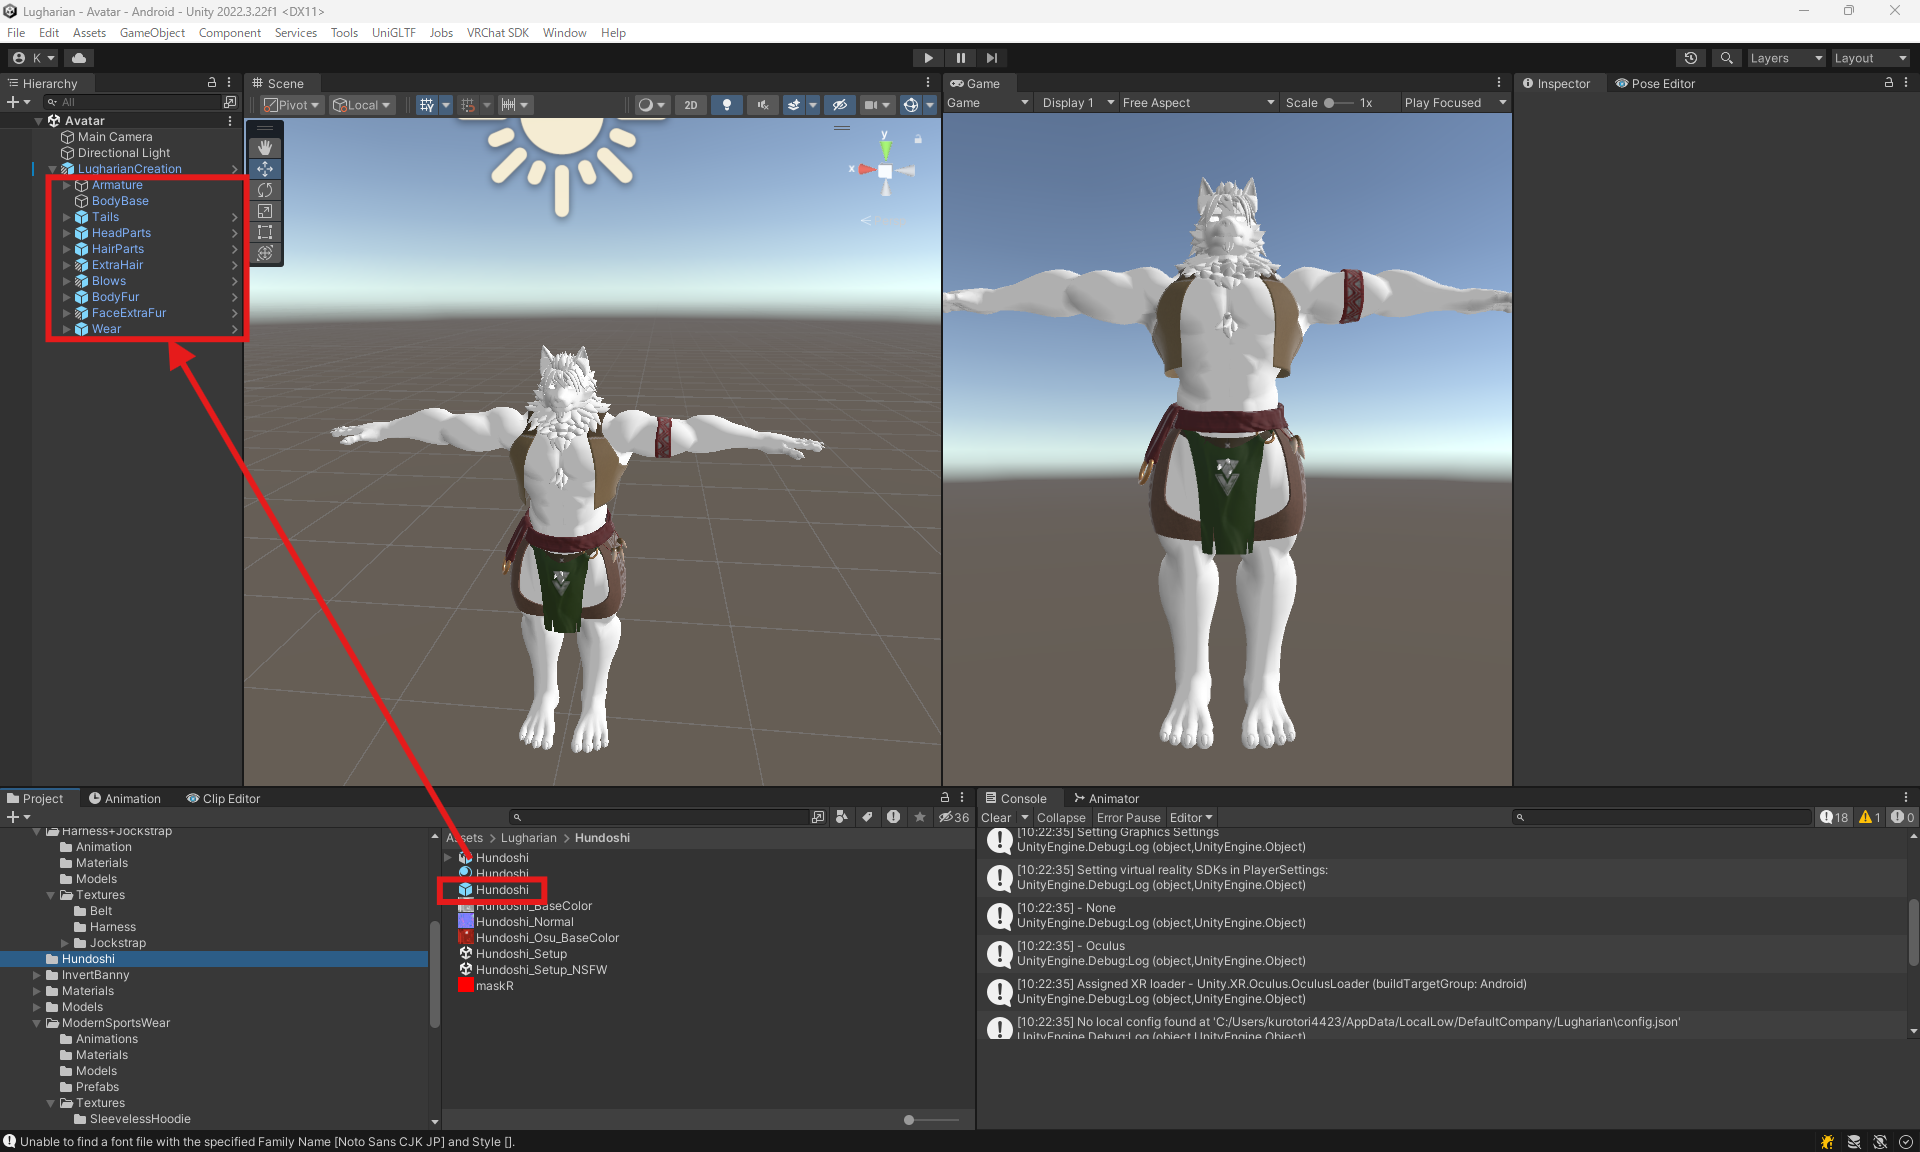Collapse the LugharianCreation object
The image size is (1920, 1152).
pos(53,169)
